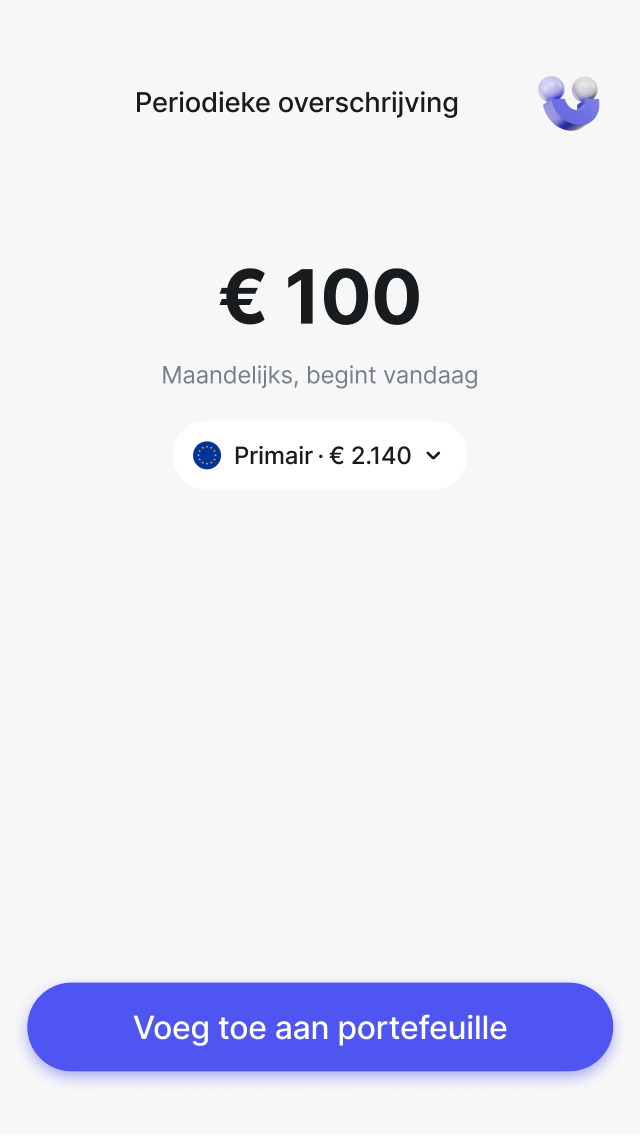This screenshot has width=640, height=1136.
Task: Click the Periodieke overschrijving title
Action: (x=297, y=102)
